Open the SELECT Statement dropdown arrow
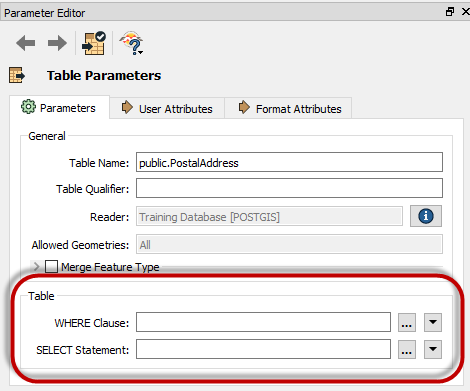The image size is (470, 391). [x=433, y=349]
